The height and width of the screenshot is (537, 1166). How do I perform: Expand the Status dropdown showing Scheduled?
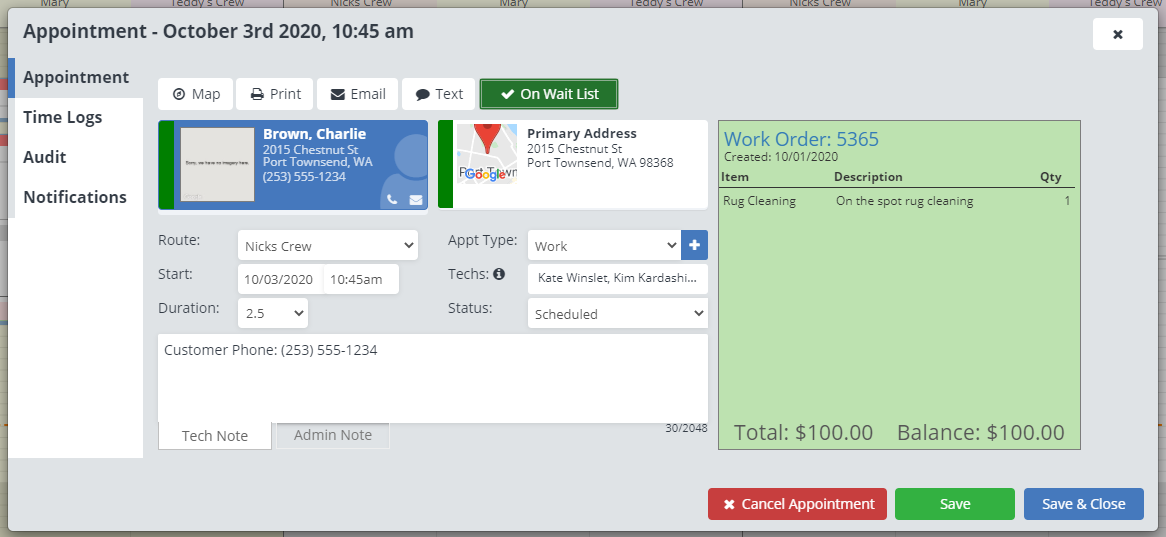(617, 313)
